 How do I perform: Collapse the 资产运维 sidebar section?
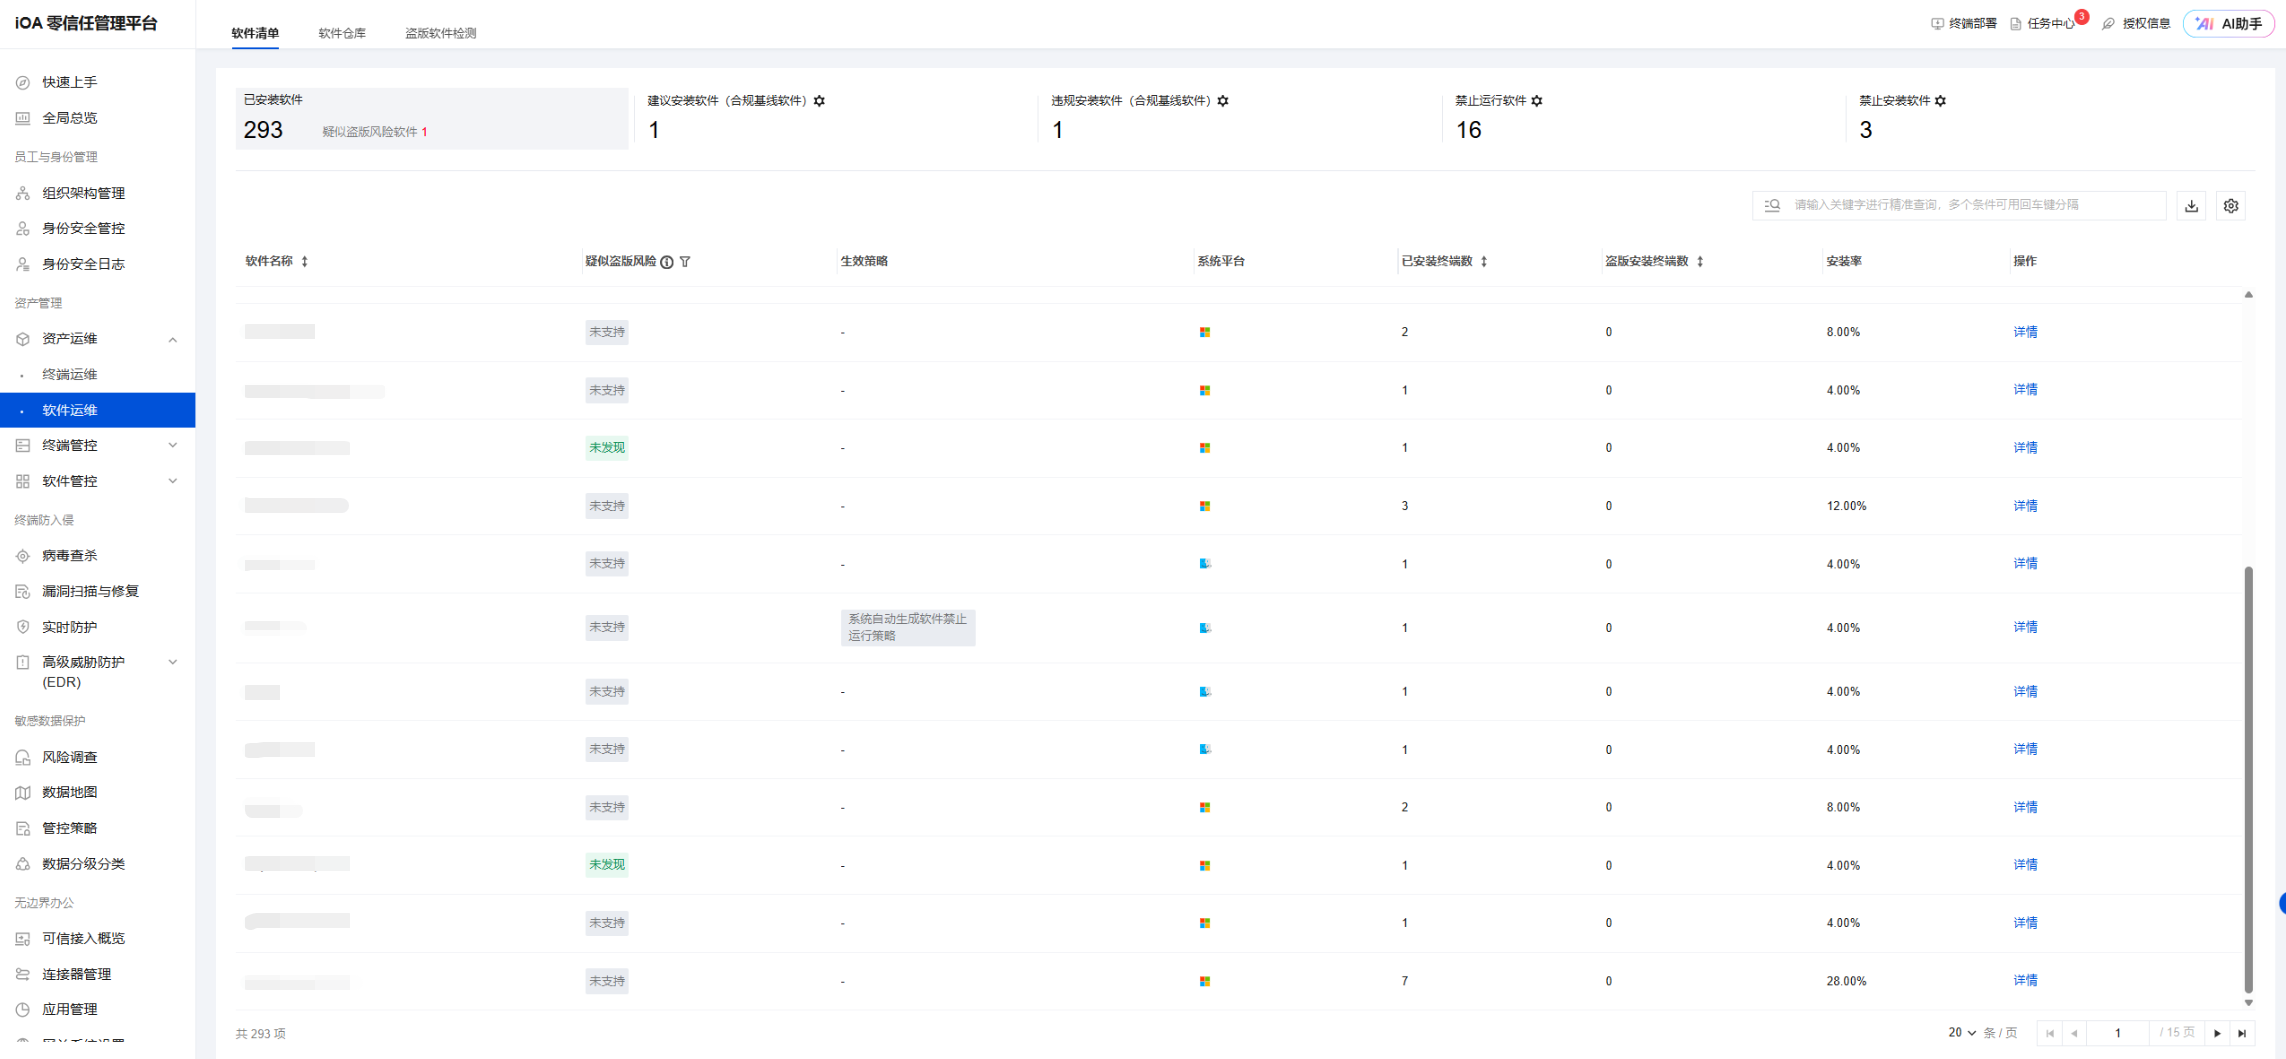click(x=172, y=340)
